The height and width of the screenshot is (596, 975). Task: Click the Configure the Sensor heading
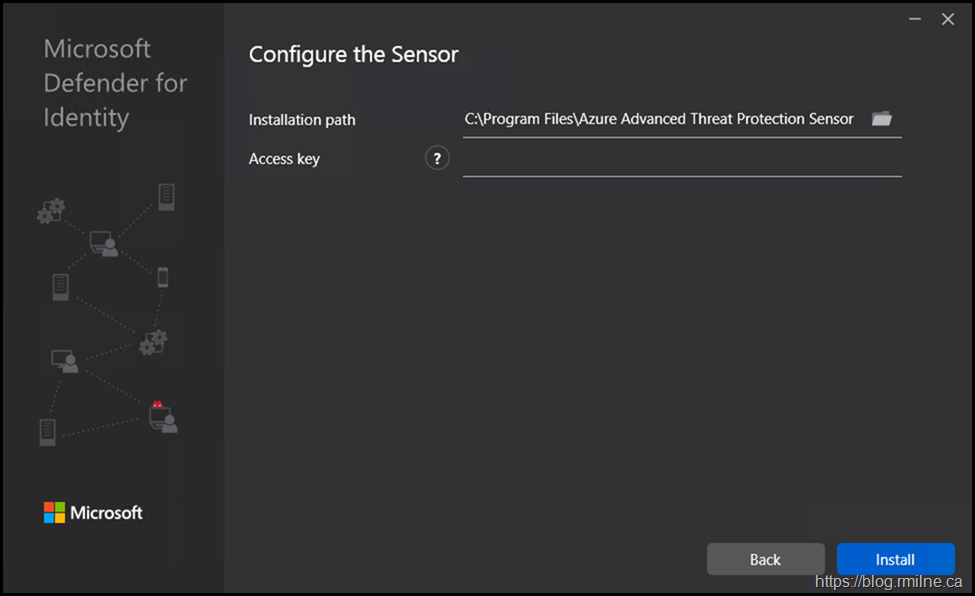[x=353, y=54]
